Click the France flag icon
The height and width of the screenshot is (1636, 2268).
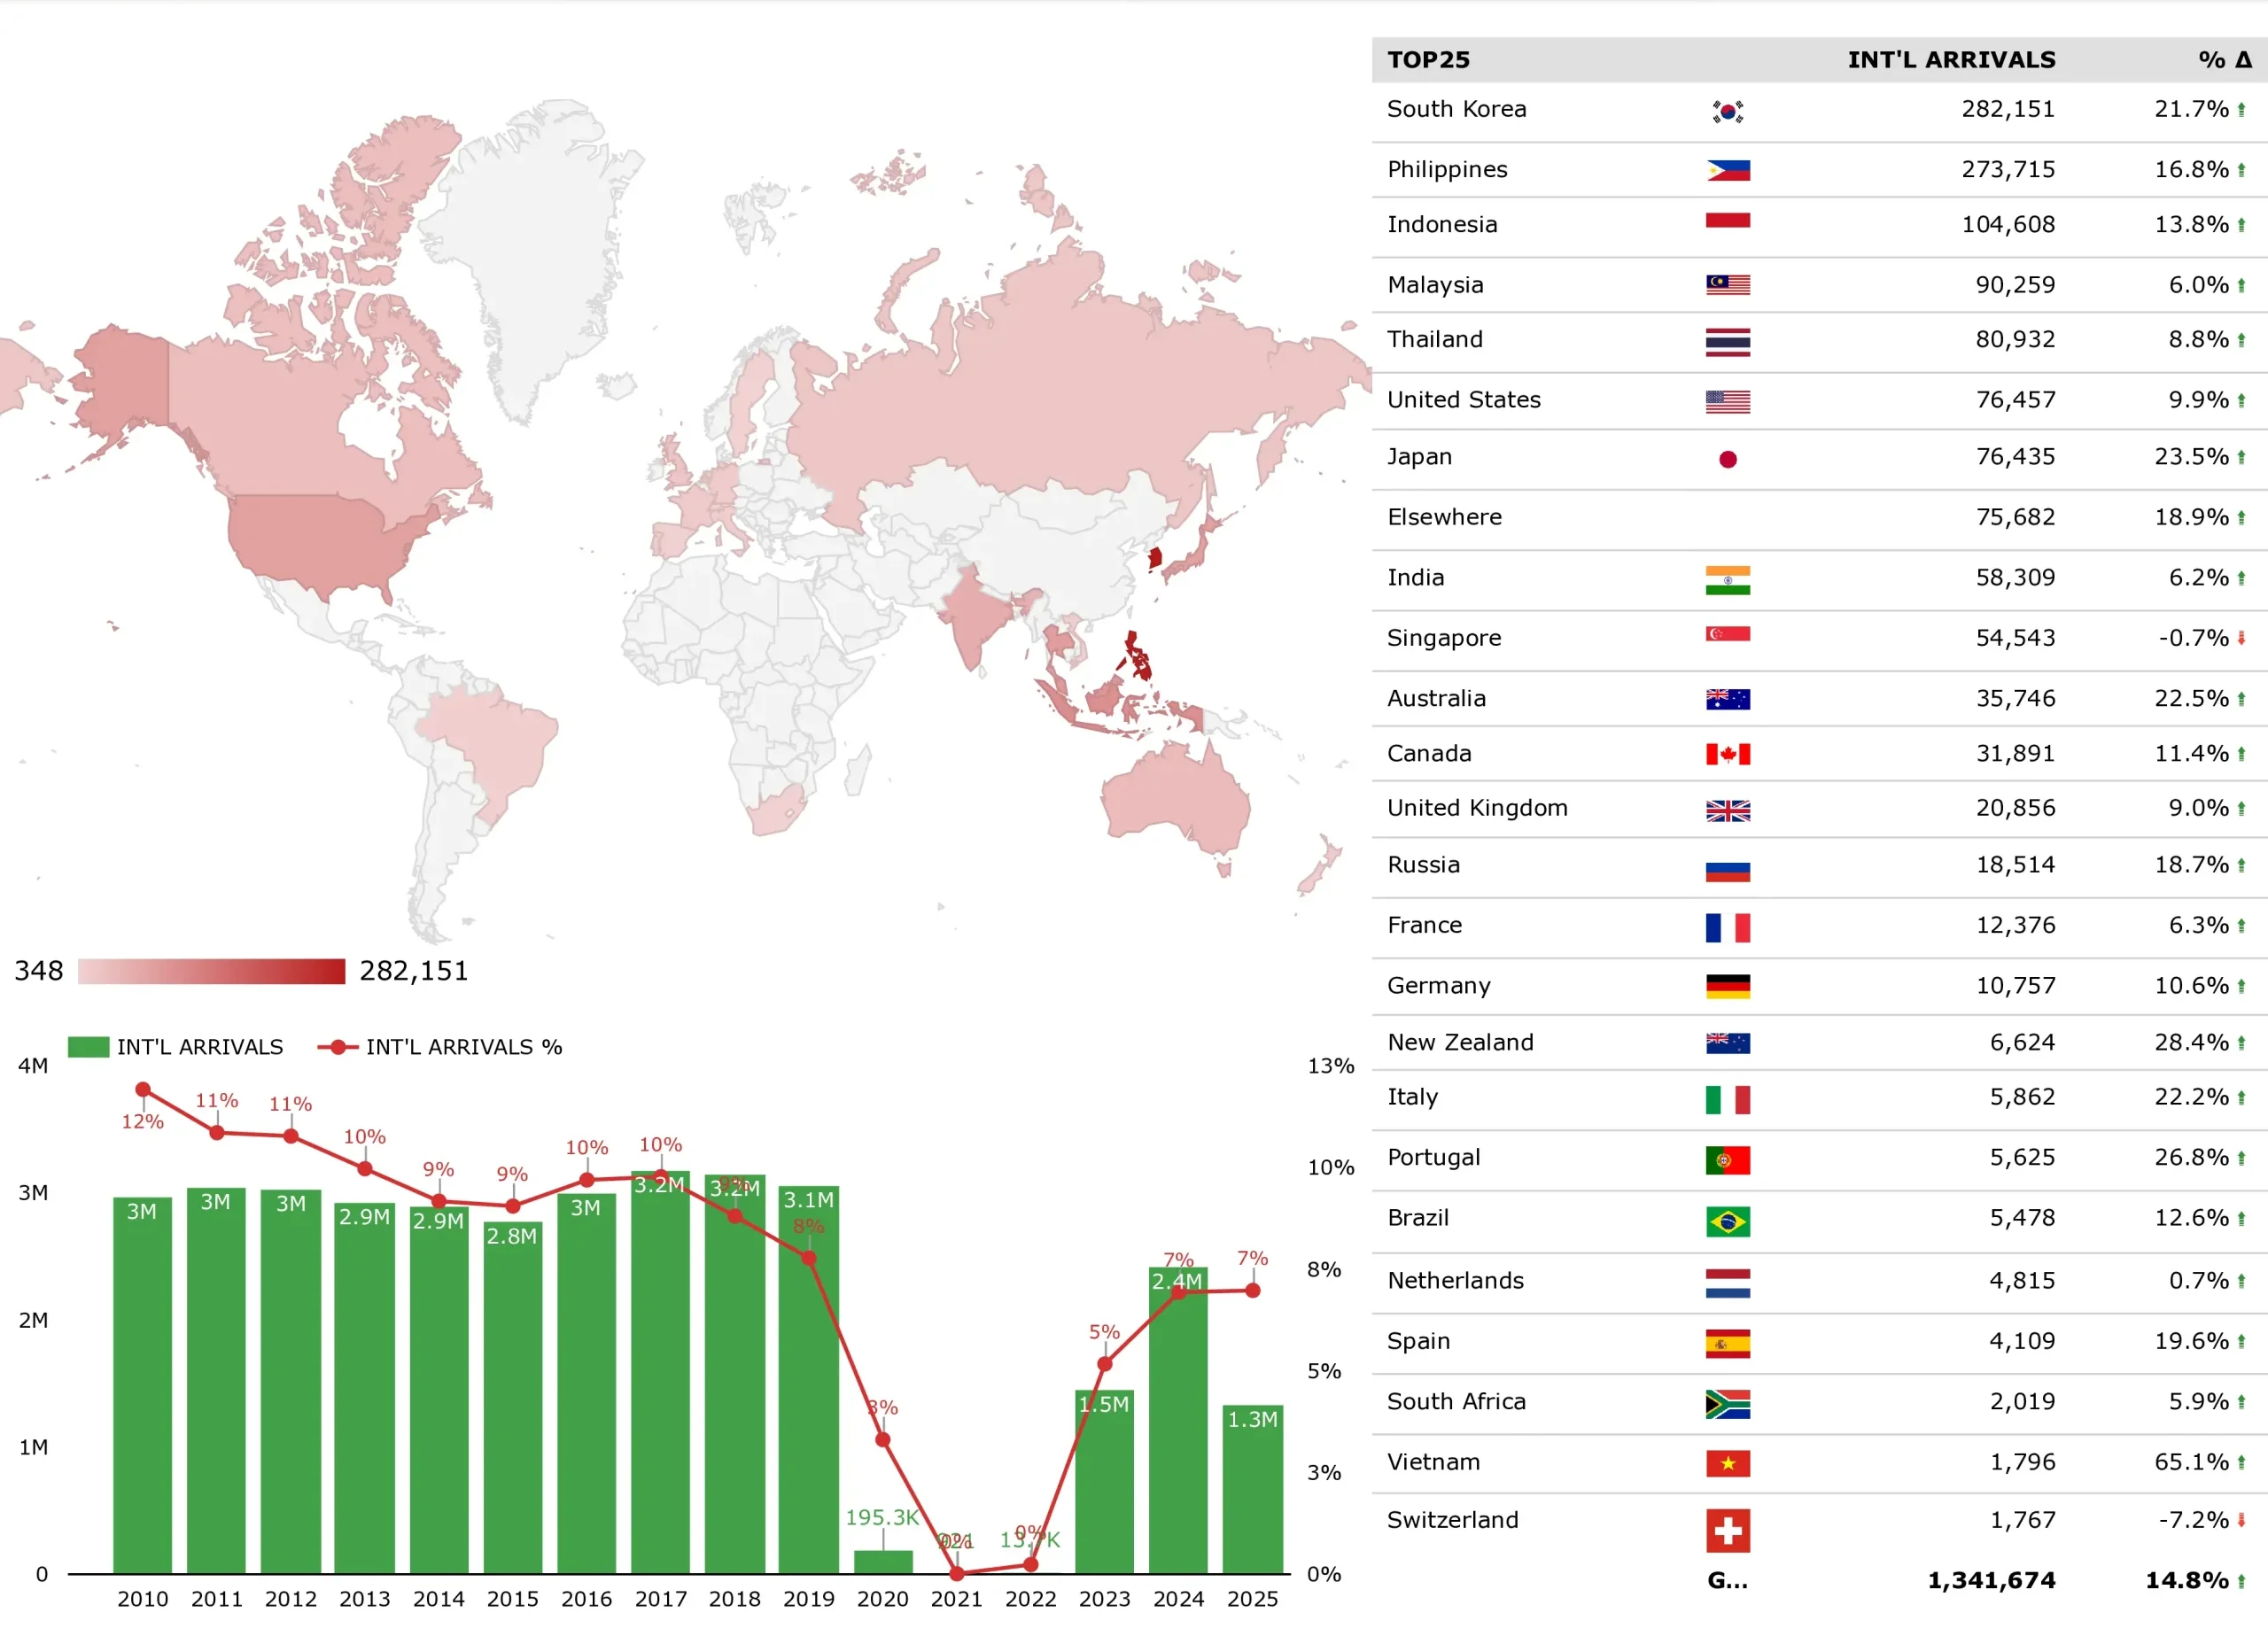tap(1727, 928)
